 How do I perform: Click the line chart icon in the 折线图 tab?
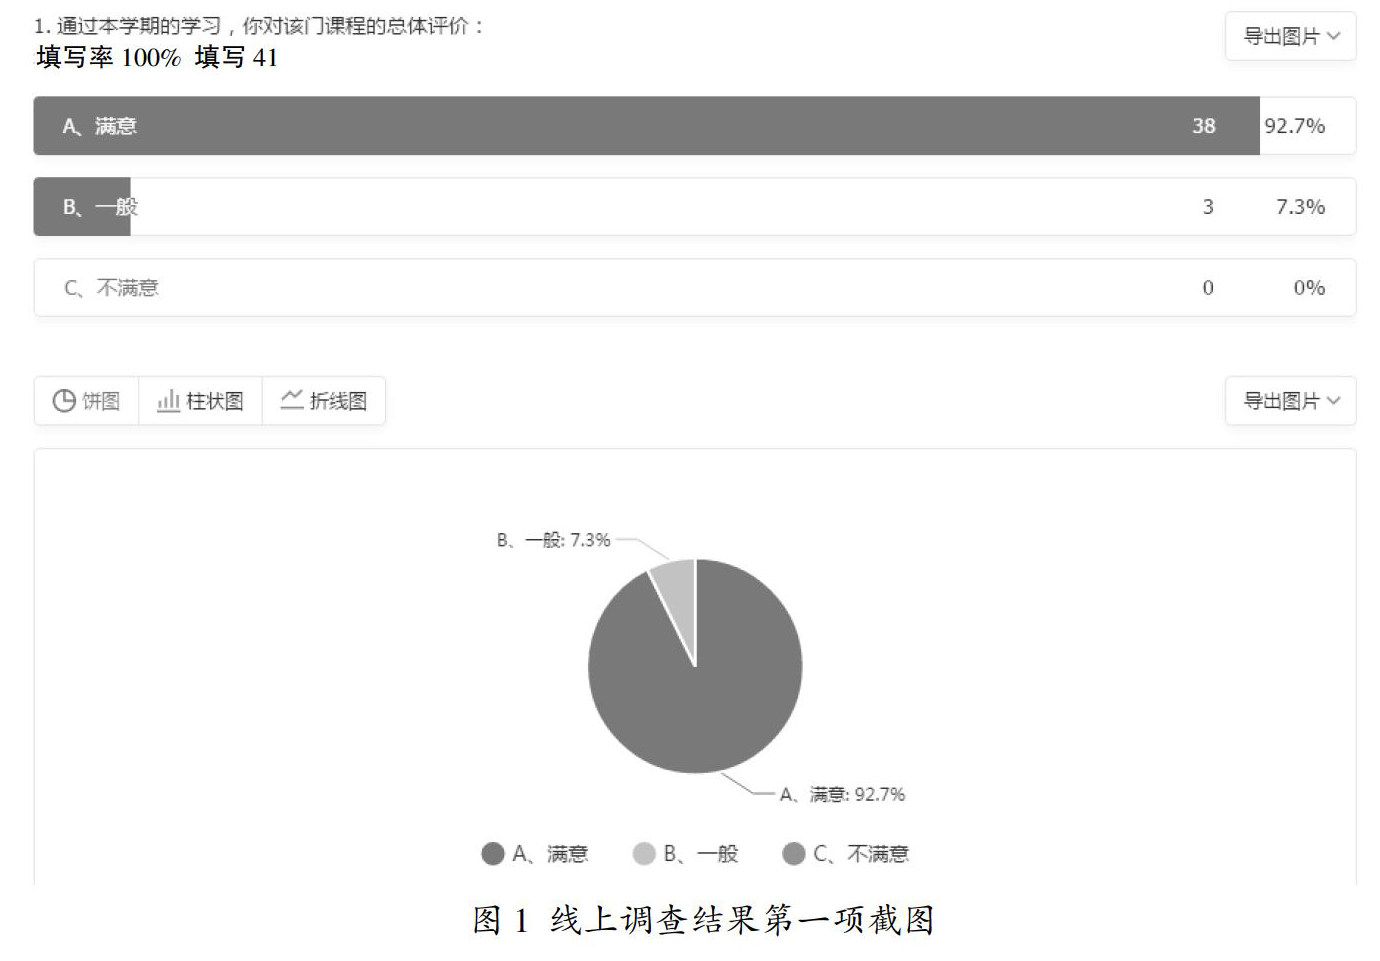coord(292,400)
